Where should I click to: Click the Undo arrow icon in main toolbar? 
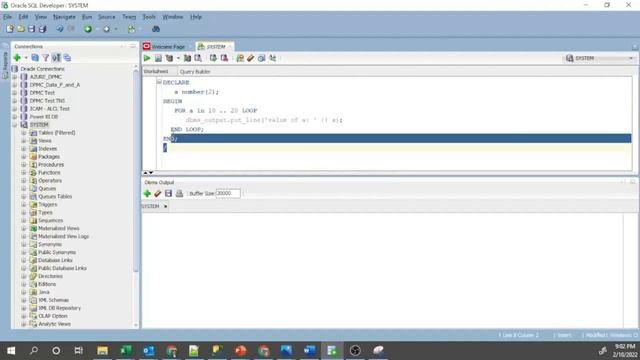(60, 29)
